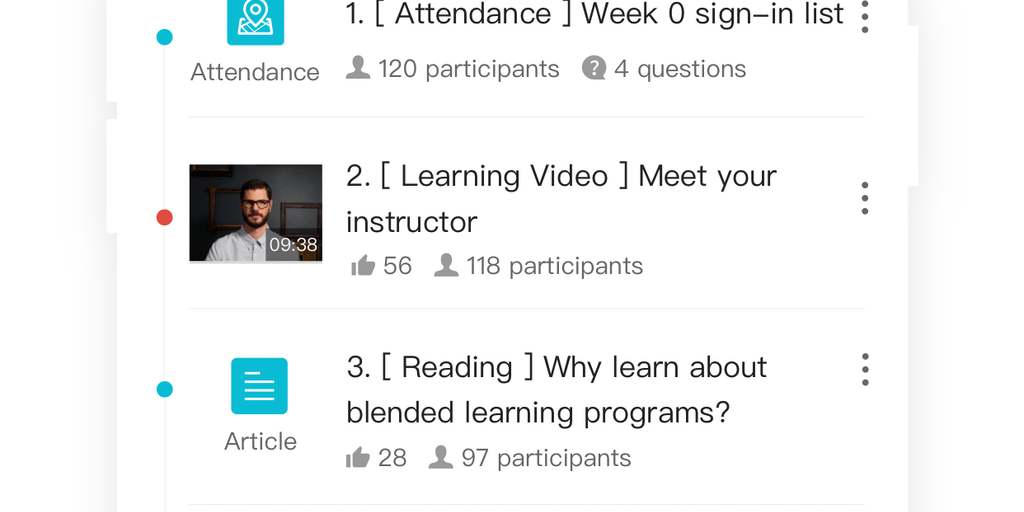Click the blue timeline dot for Attendance

(x=165, y=37)
